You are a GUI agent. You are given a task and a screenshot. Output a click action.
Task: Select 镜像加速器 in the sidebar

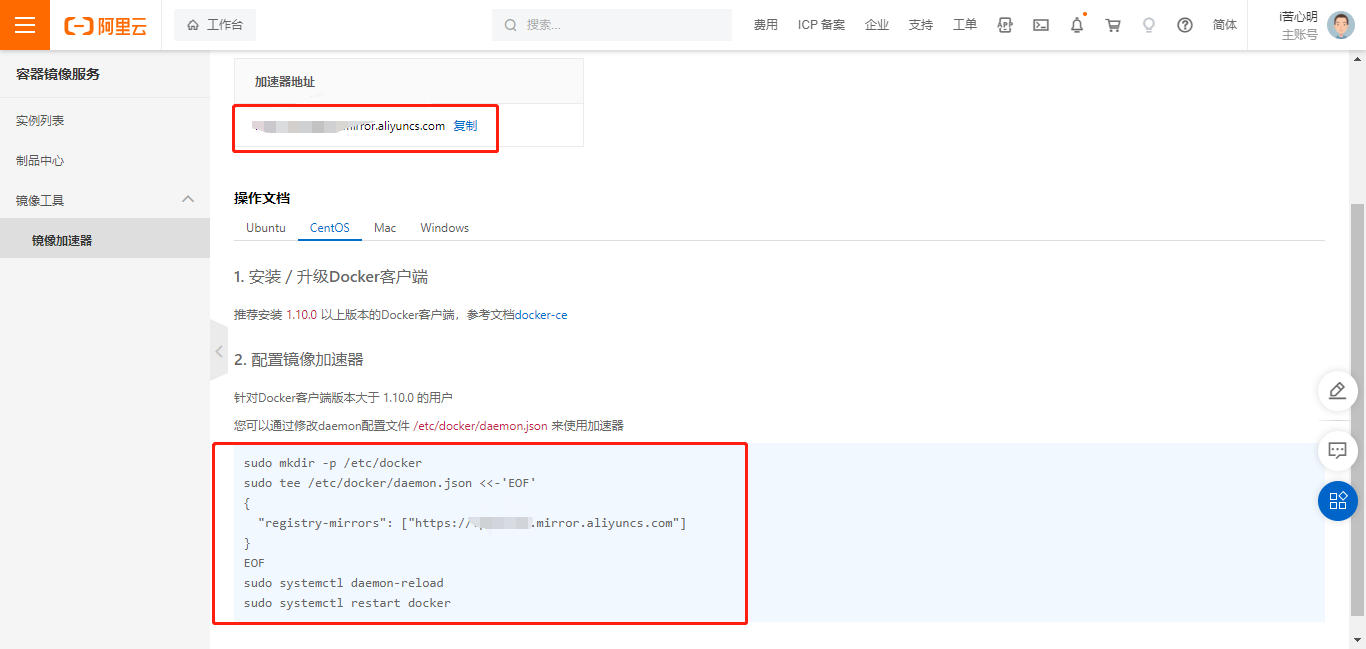coord(105,240)
